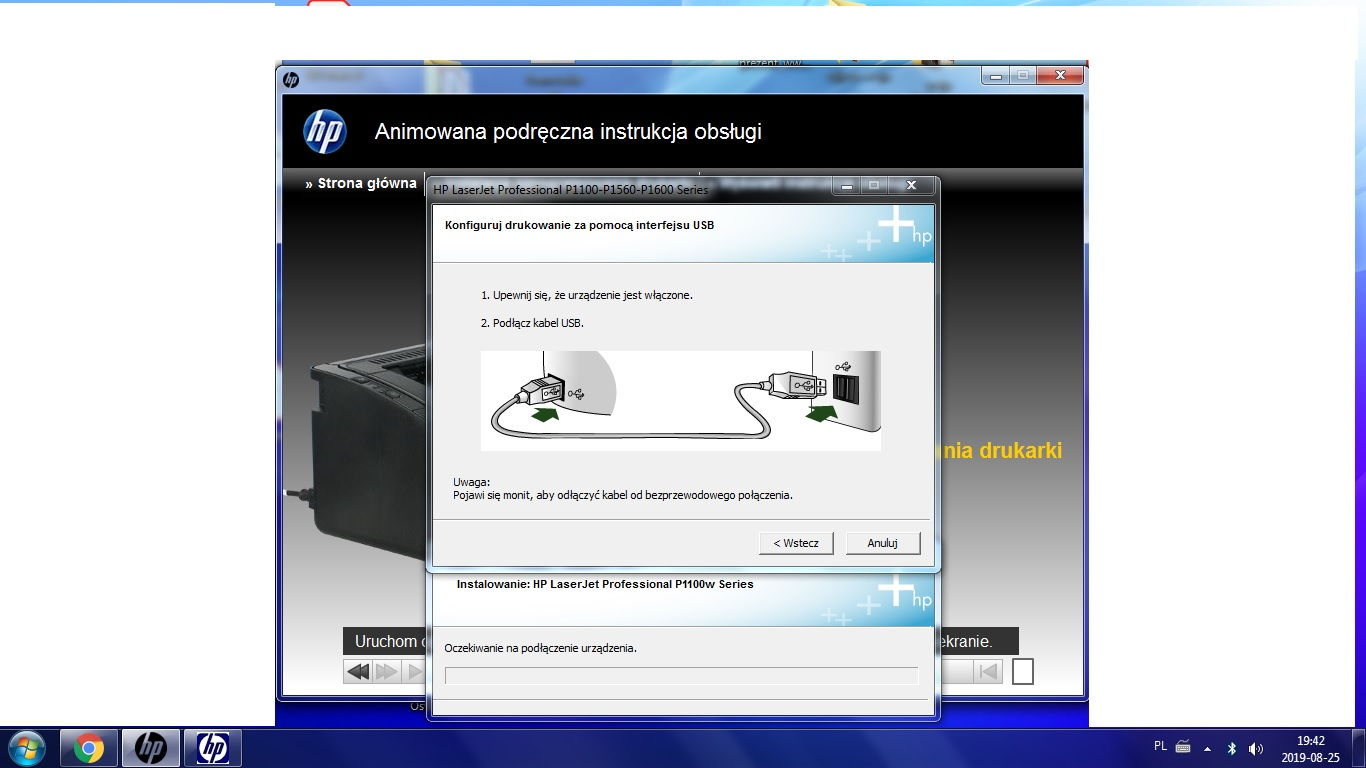Screen dimensions: 1366x768
Task: Click the USB cable connection illustration
Action: click(681, 400)
